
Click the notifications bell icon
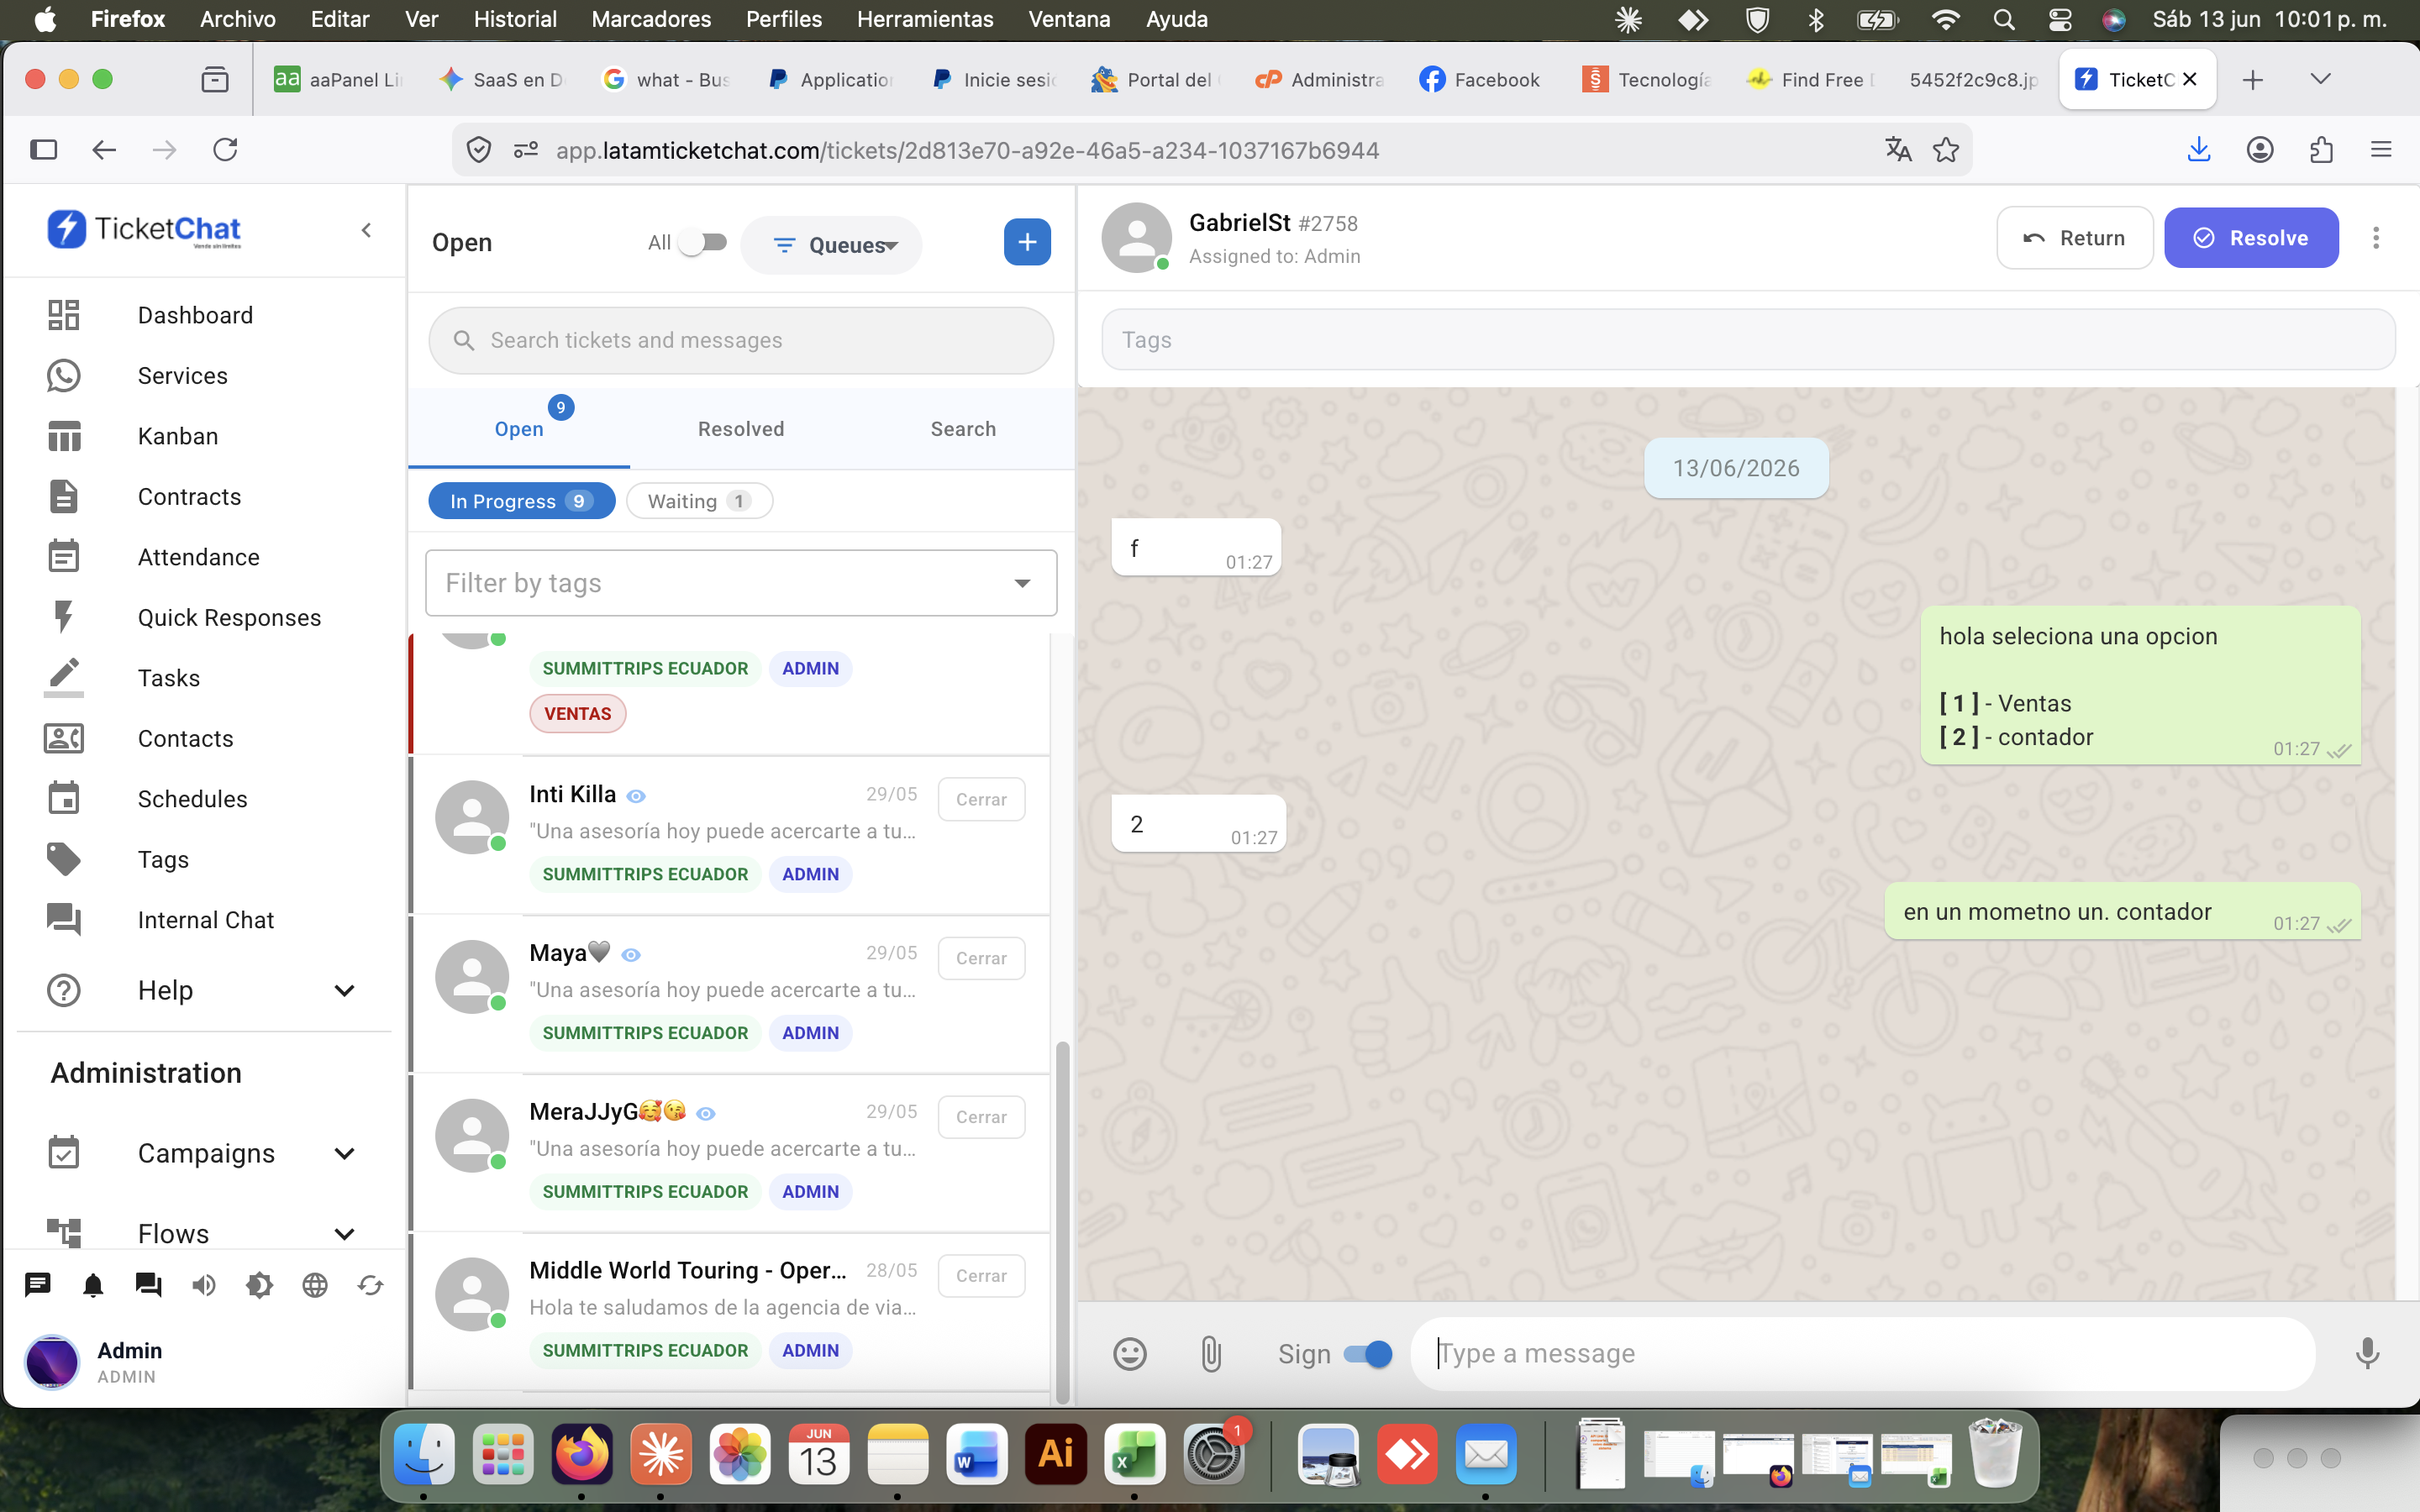[93, 1285]
